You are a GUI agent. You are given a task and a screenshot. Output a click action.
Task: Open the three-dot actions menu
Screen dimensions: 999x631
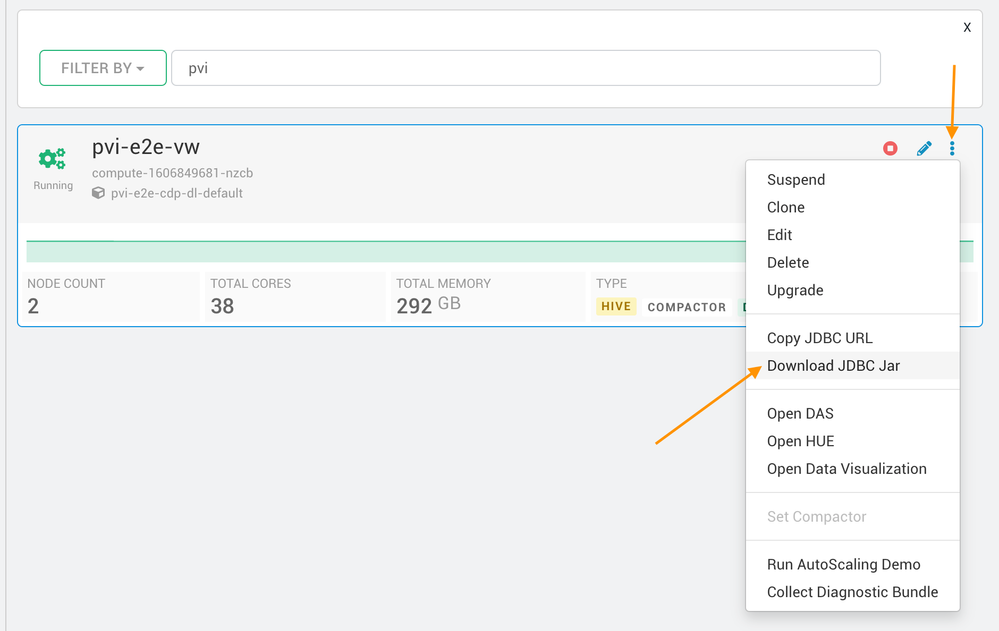952,149
